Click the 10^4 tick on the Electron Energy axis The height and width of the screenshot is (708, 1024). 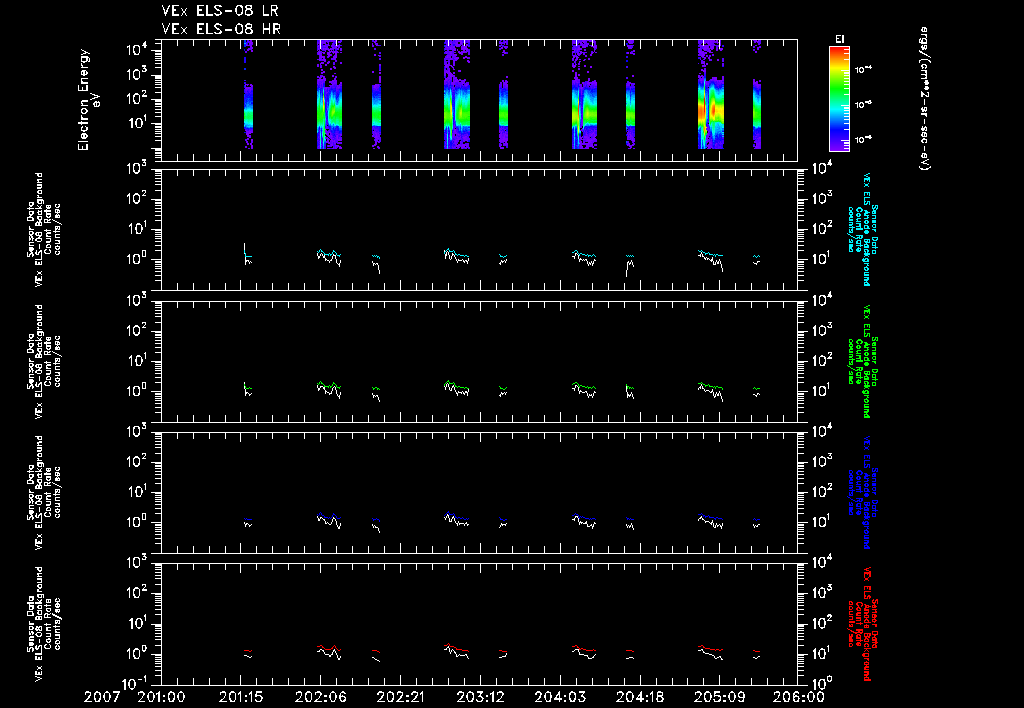coord(139,49)
